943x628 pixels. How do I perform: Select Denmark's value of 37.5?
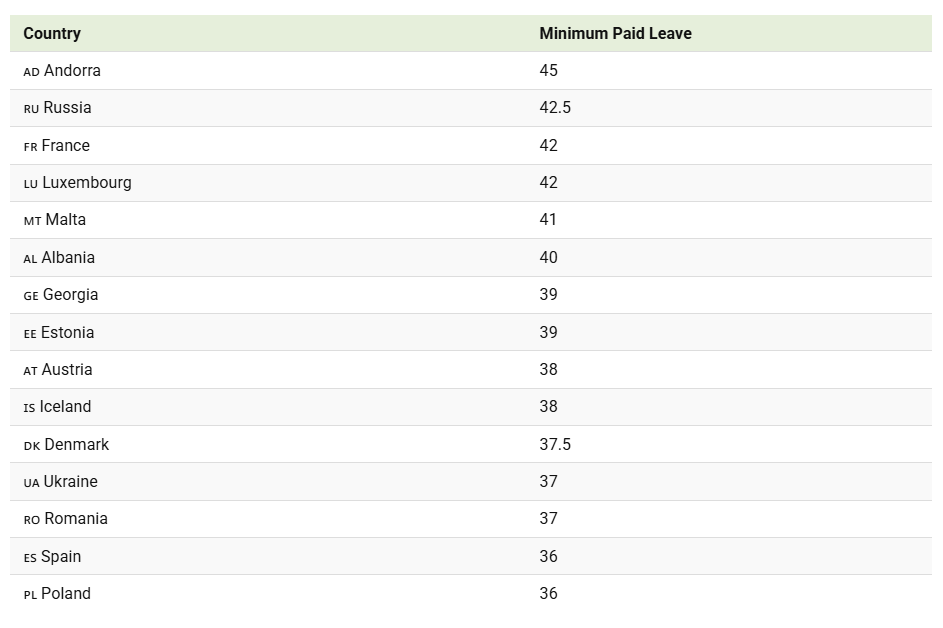[555, 445]
